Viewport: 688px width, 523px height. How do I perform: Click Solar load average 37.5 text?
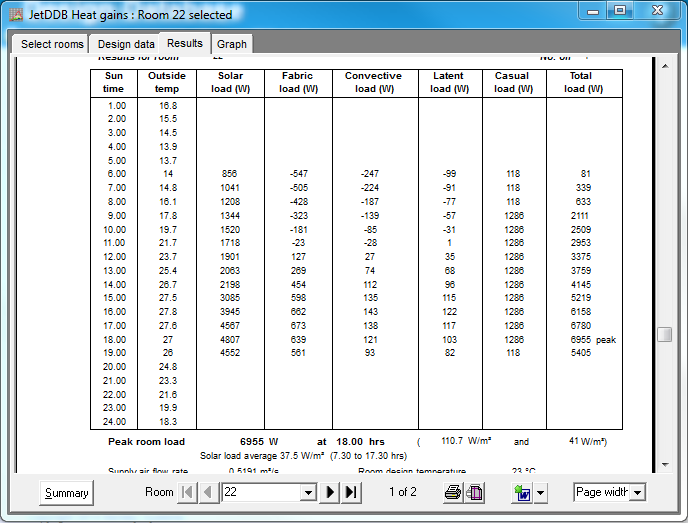(x=262, y=456)
